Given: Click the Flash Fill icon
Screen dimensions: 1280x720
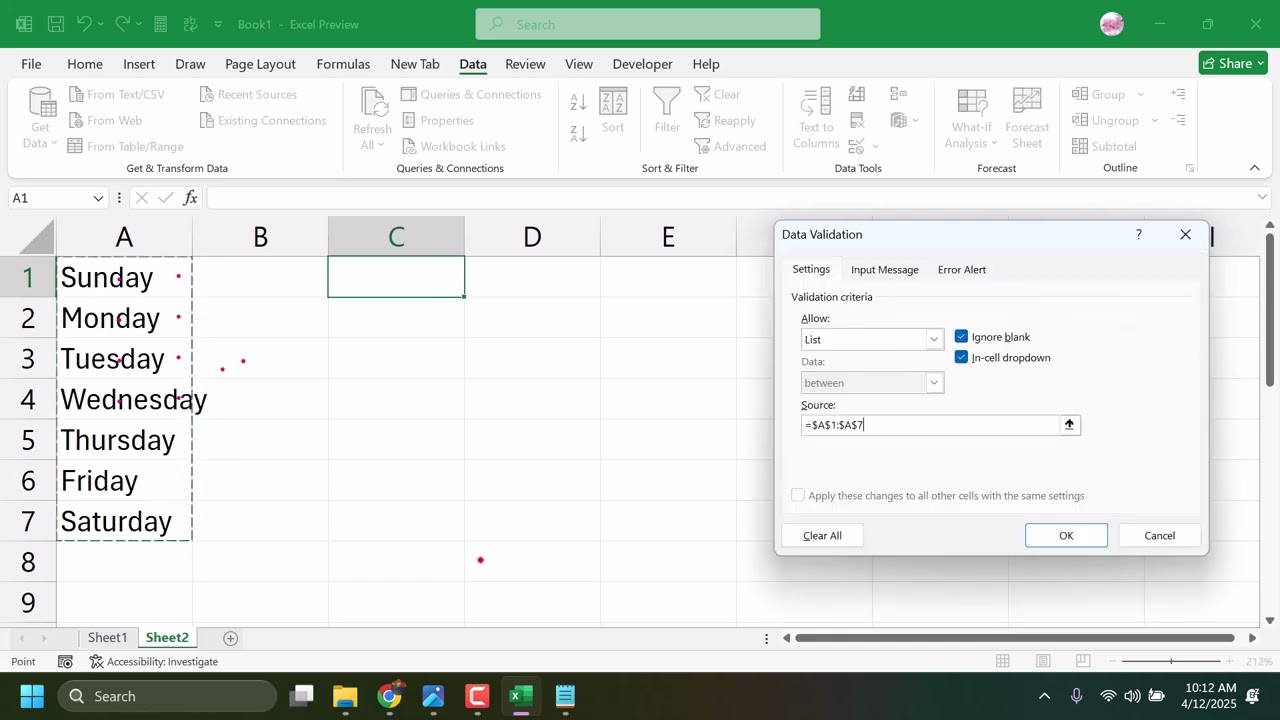Looking at the screenshot, I should click(857, 94).
